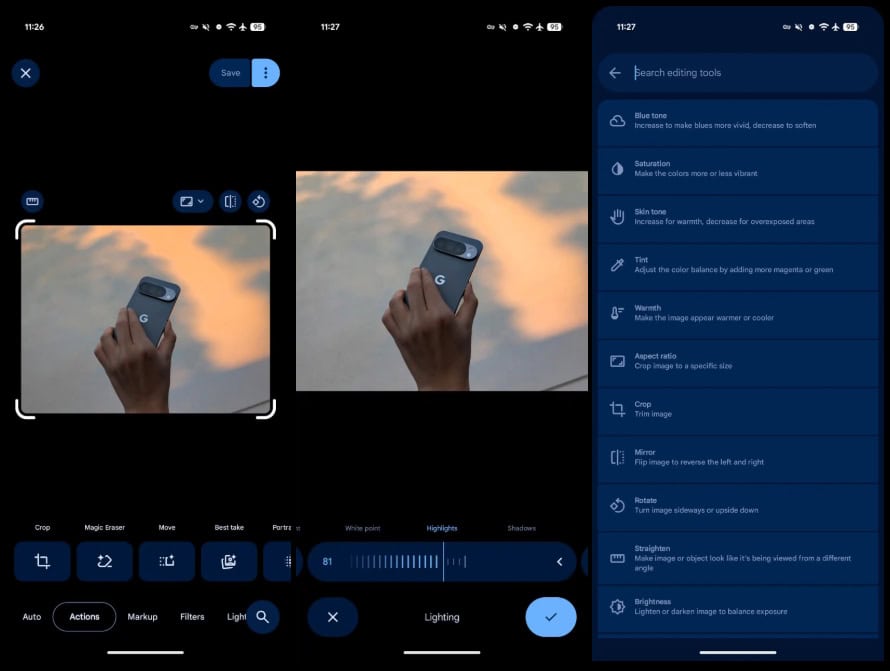890x671 pixels.
Task: Open the three-dot overflow menu beside Save
Action: [265, 73]
